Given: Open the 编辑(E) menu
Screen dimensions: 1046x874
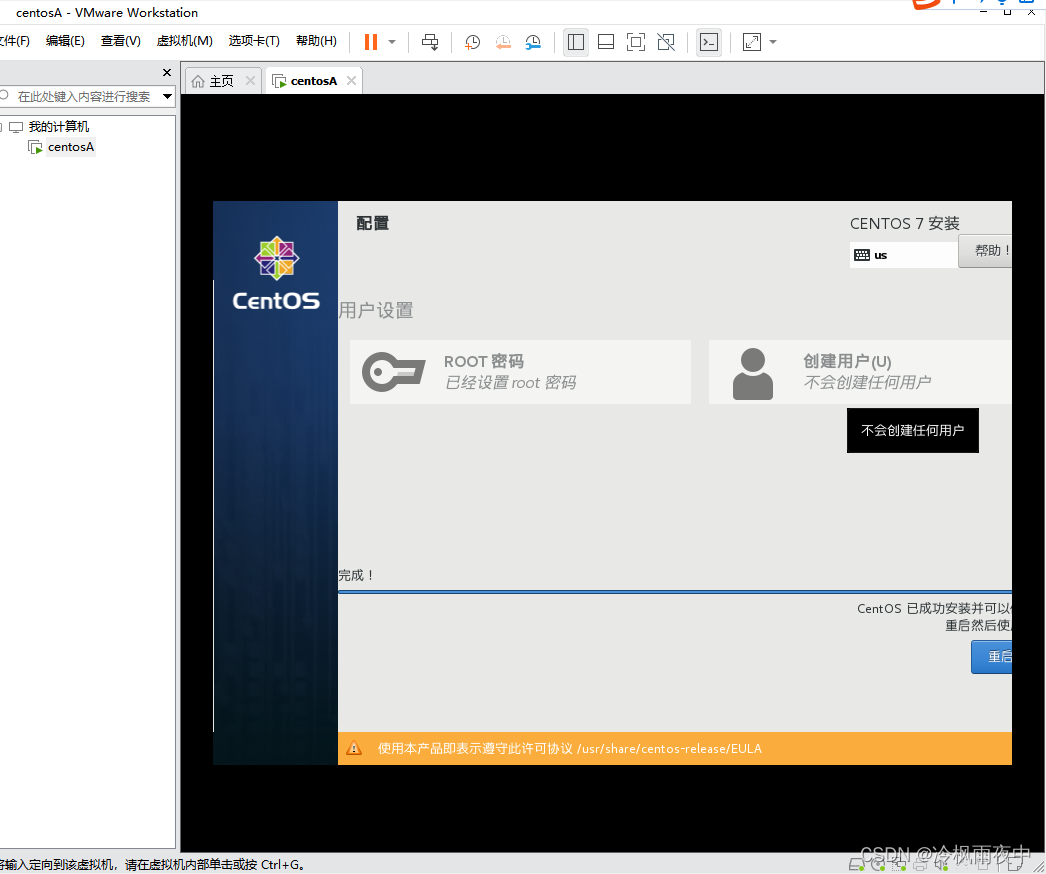Looking at the screenshot, I should 65,41.
